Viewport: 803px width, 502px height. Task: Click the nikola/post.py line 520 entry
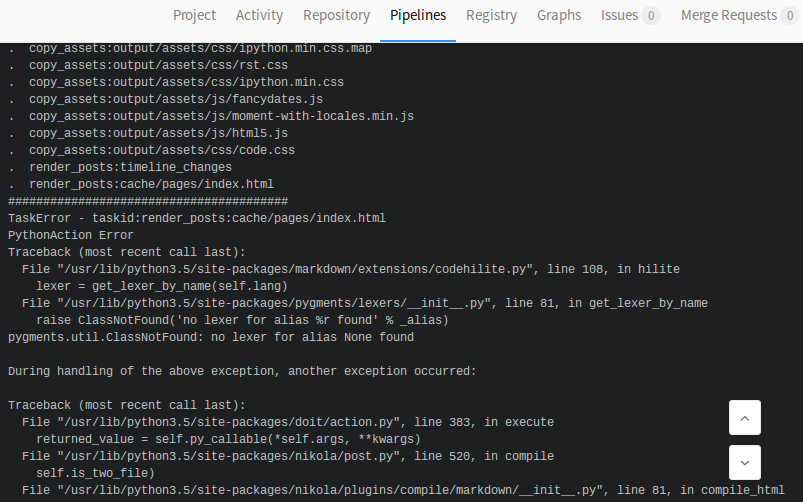pyautogui.click(x=288, y=456)
